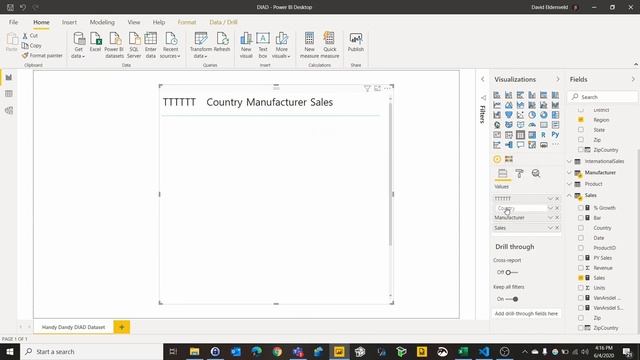Select the pie chart visualization

click(x=532, y=115)
